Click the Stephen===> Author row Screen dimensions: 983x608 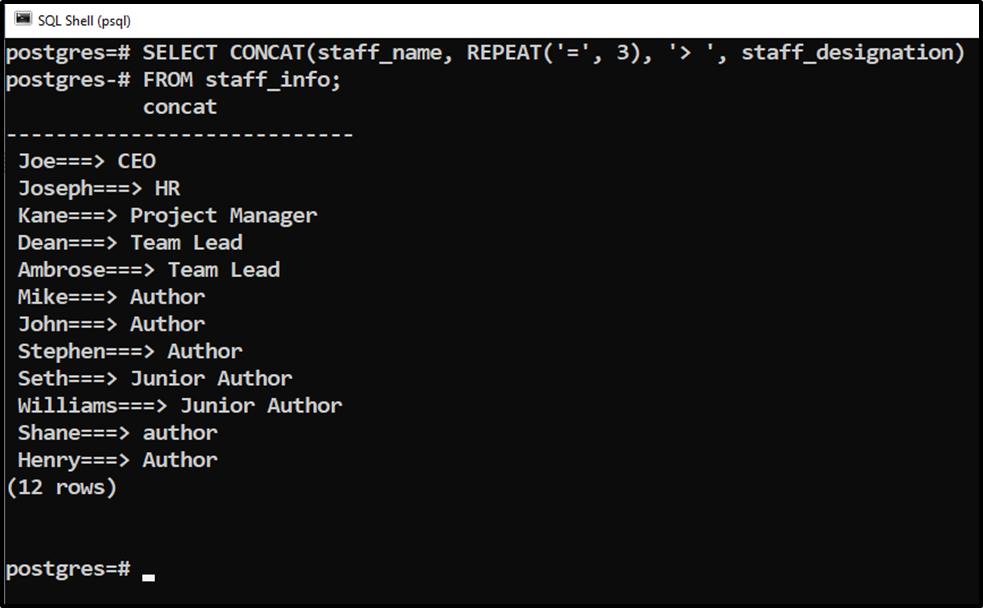(130, 352)
